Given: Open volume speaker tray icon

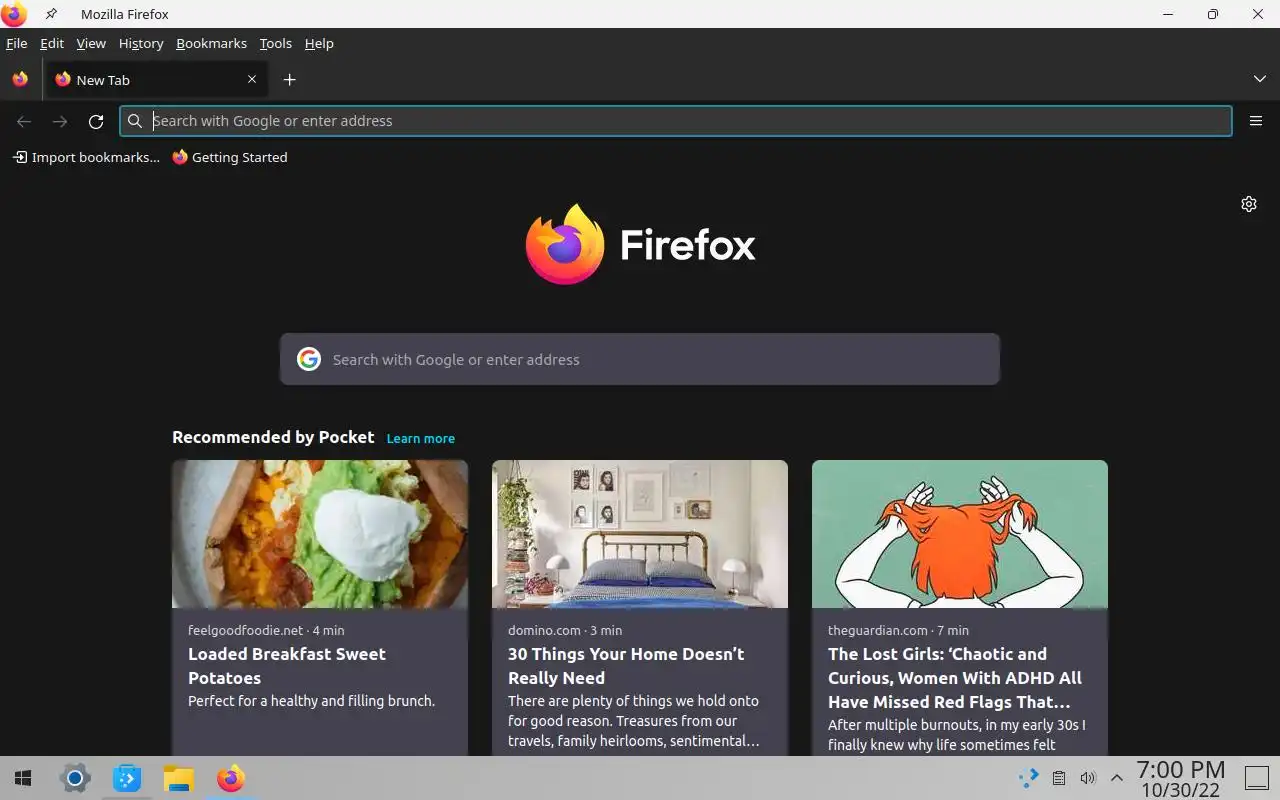Looking at the screenshot, I should [1088, 778].
